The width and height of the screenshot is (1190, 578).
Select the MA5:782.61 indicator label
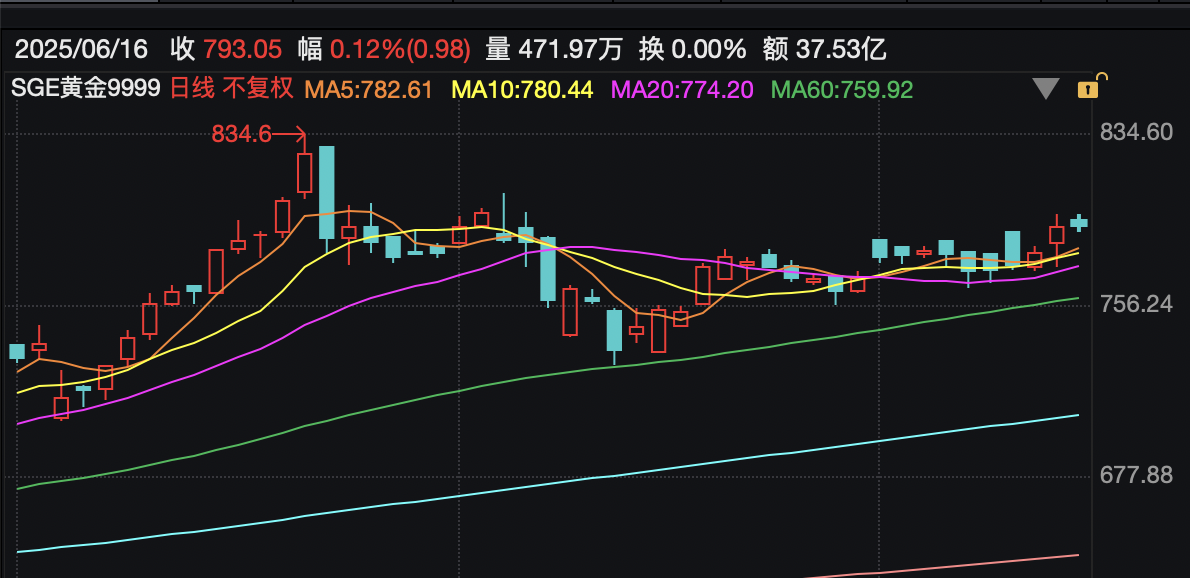(369, 90)
